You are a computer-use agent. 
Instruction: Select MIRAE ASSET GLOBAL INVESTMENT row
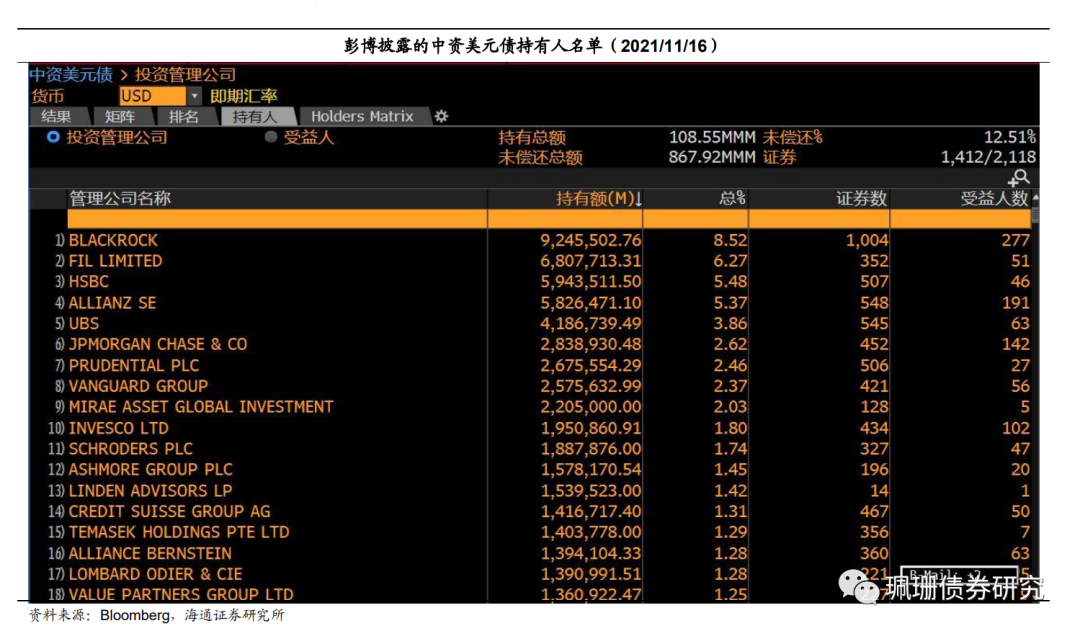[530, 407]
